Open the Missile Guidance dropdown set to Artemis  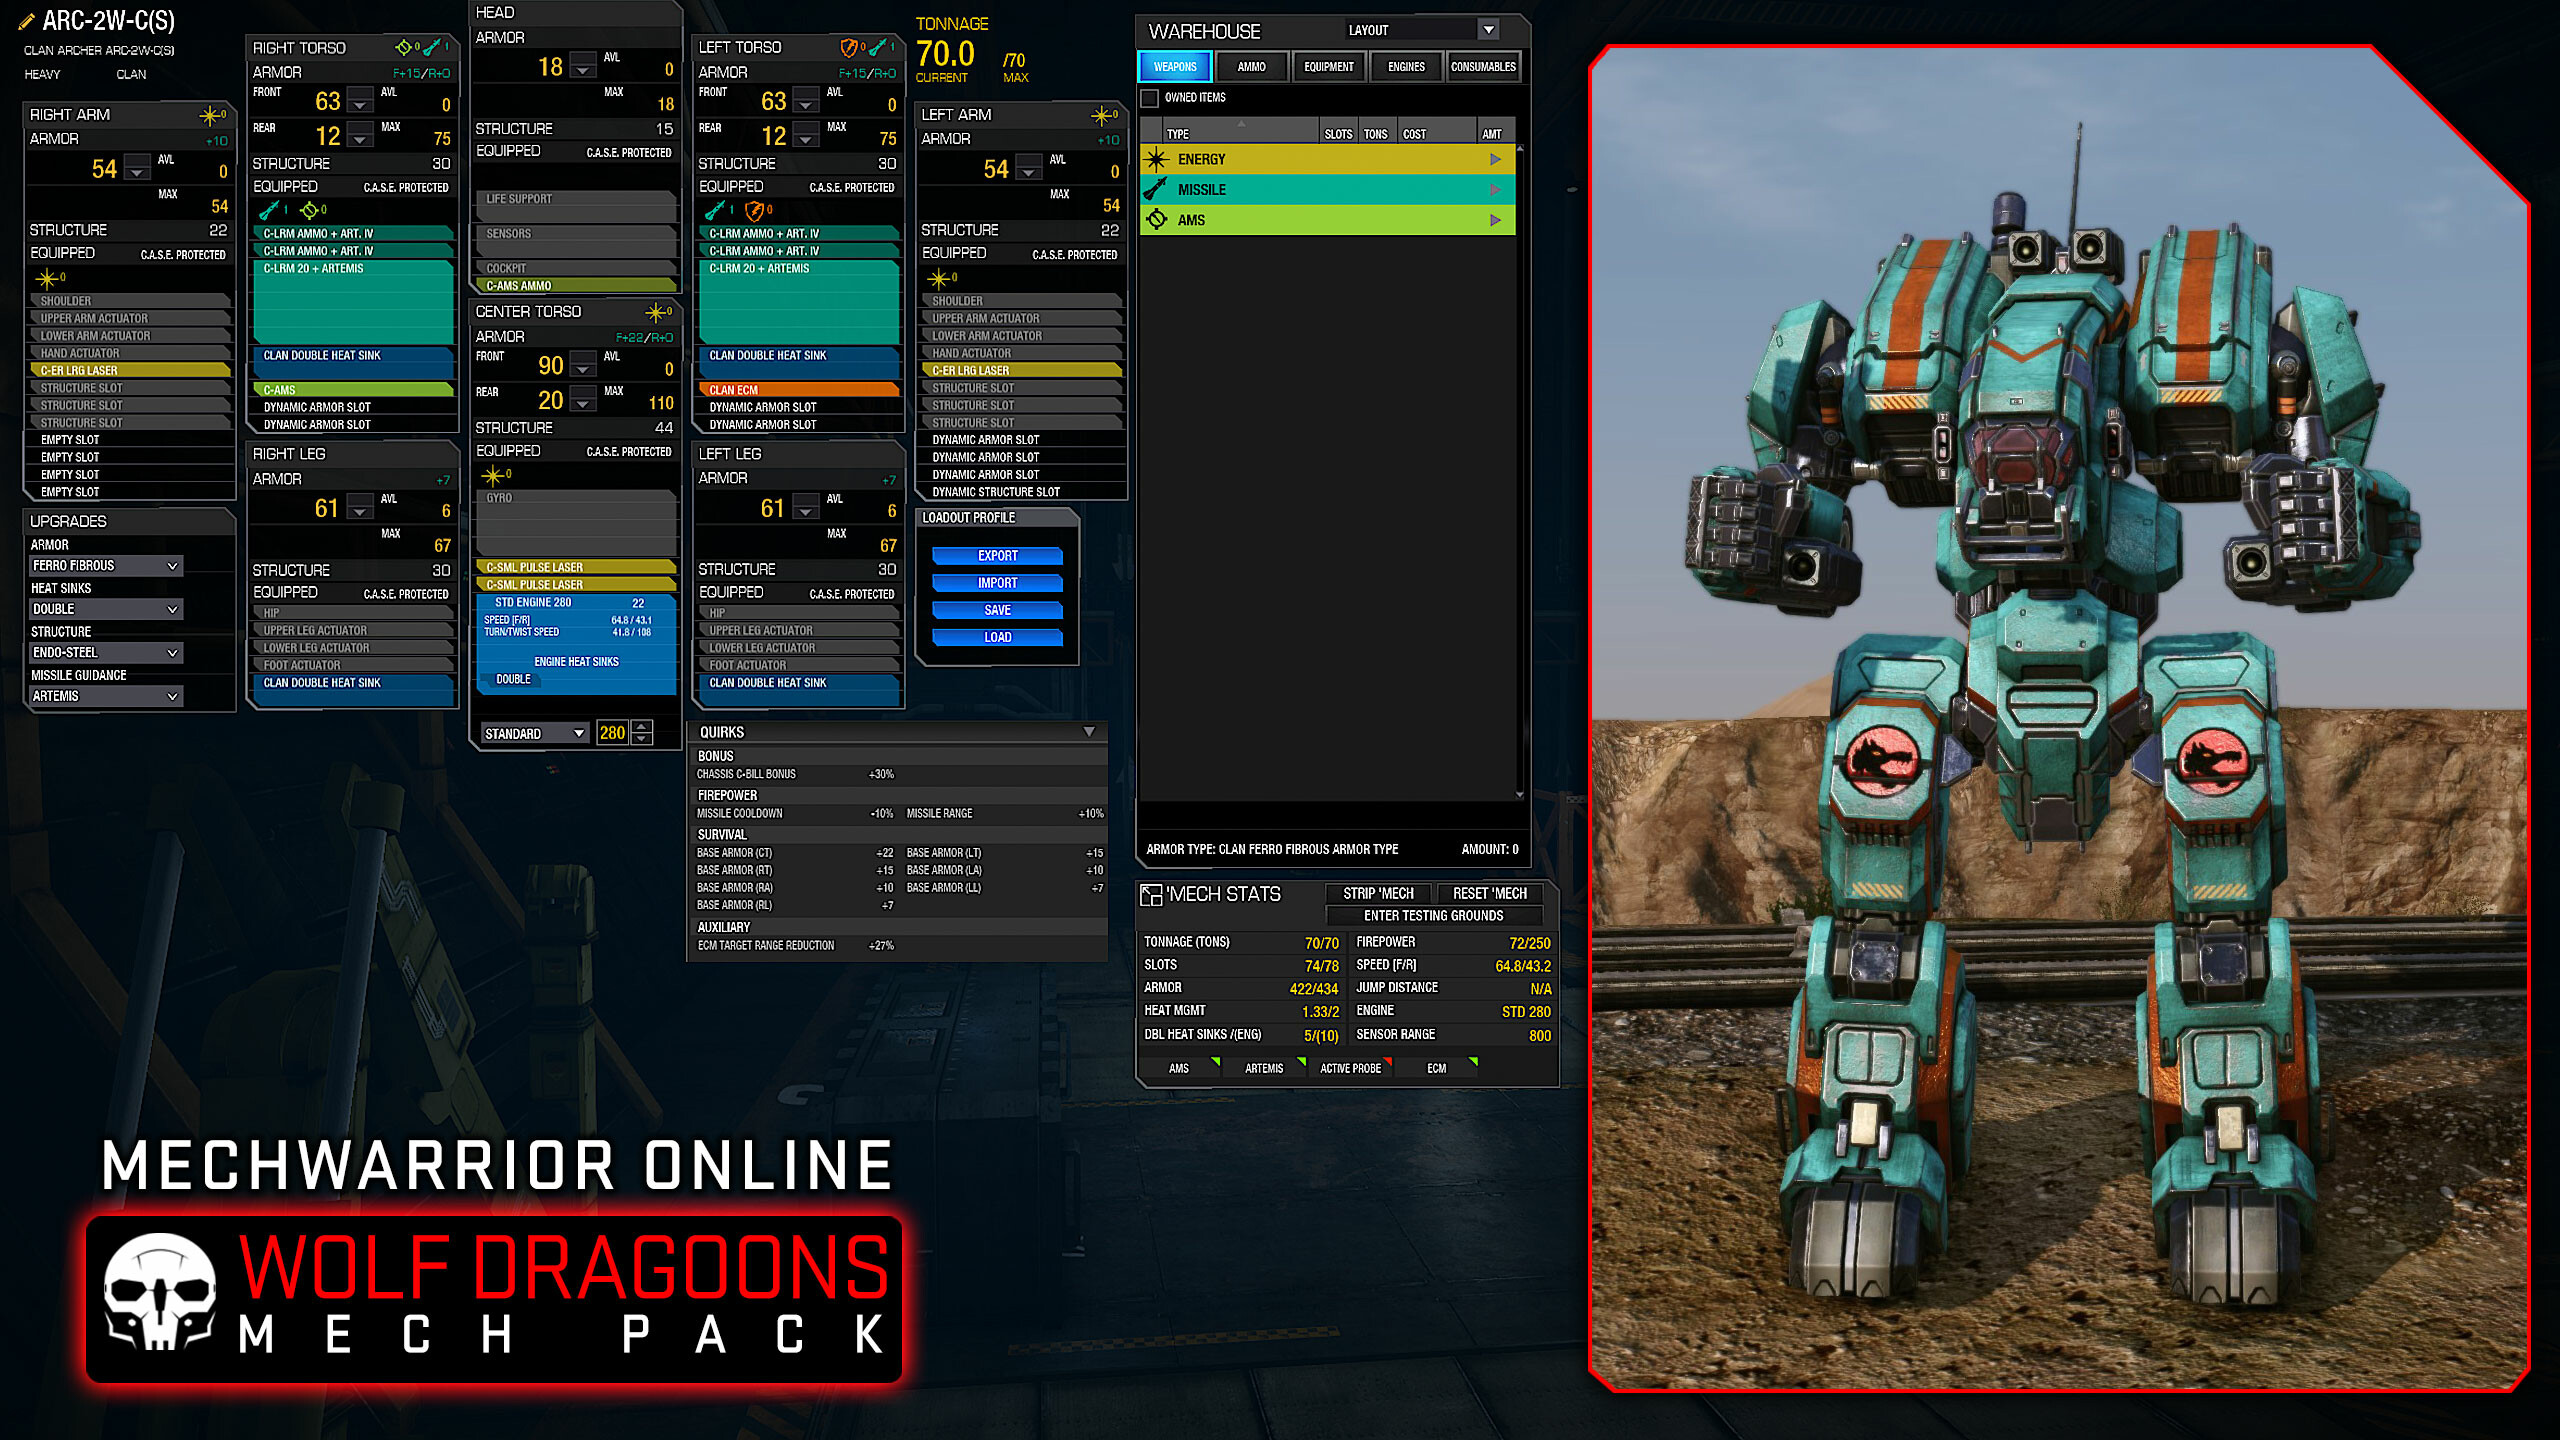105,696
